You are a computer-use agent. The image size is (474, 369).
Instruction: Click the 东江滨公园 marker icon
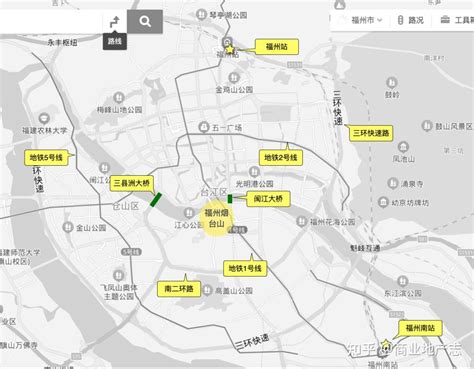click(x=402, y=281)
